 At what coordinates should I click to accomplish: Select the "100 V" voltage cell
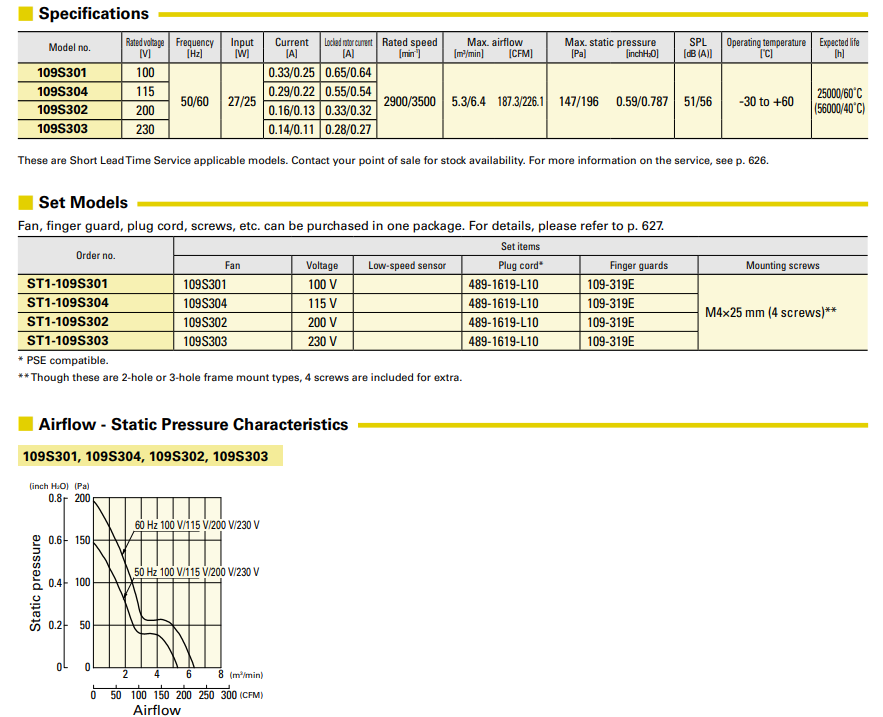pos(322,284)
